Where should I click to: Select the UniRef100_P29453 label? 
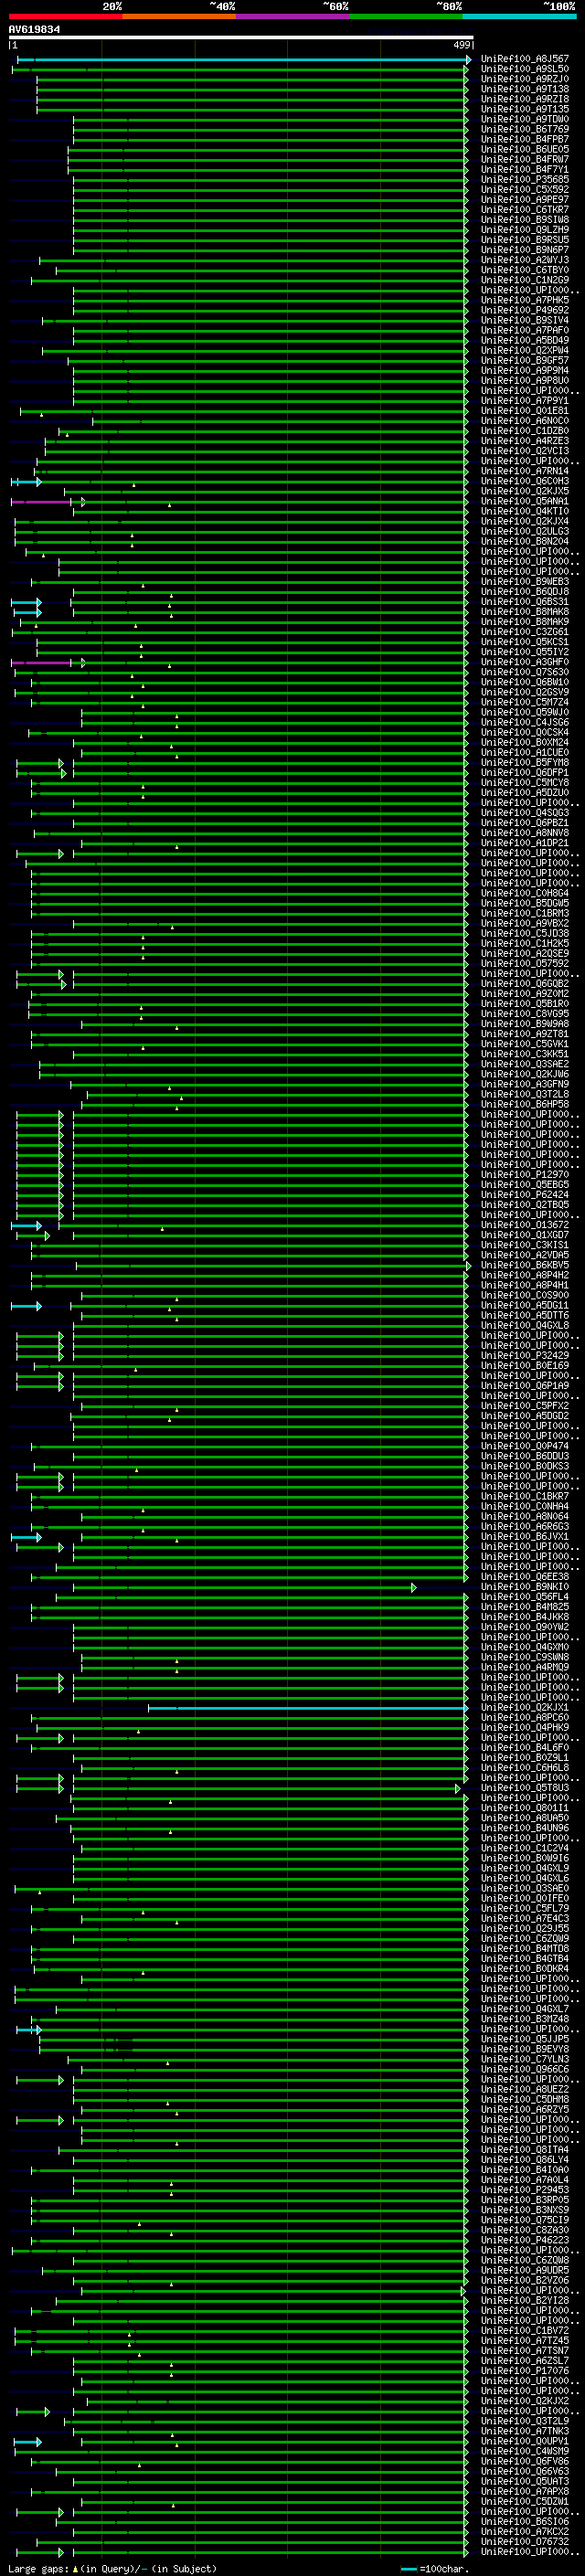(525, 2190)
